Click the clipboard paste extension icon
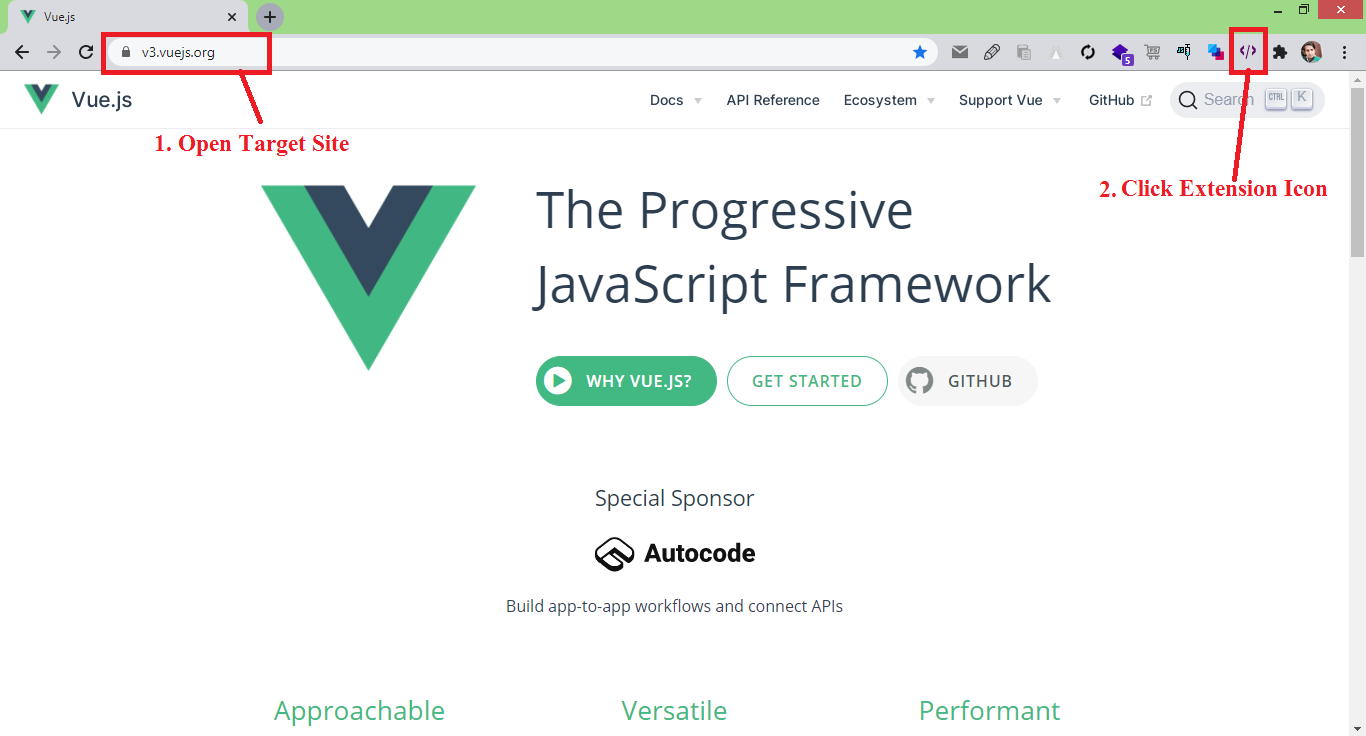 coord(1024,52)
